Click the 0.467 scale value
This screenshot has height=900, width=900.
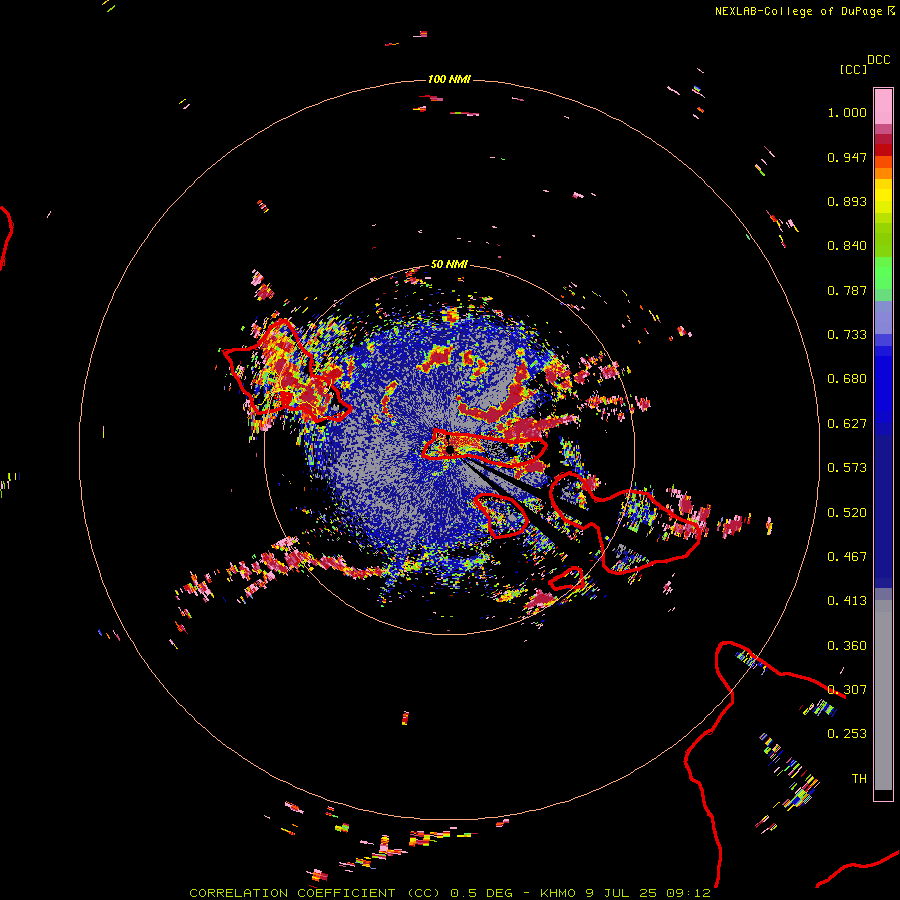pyautogui.click(x=847, y=557)
